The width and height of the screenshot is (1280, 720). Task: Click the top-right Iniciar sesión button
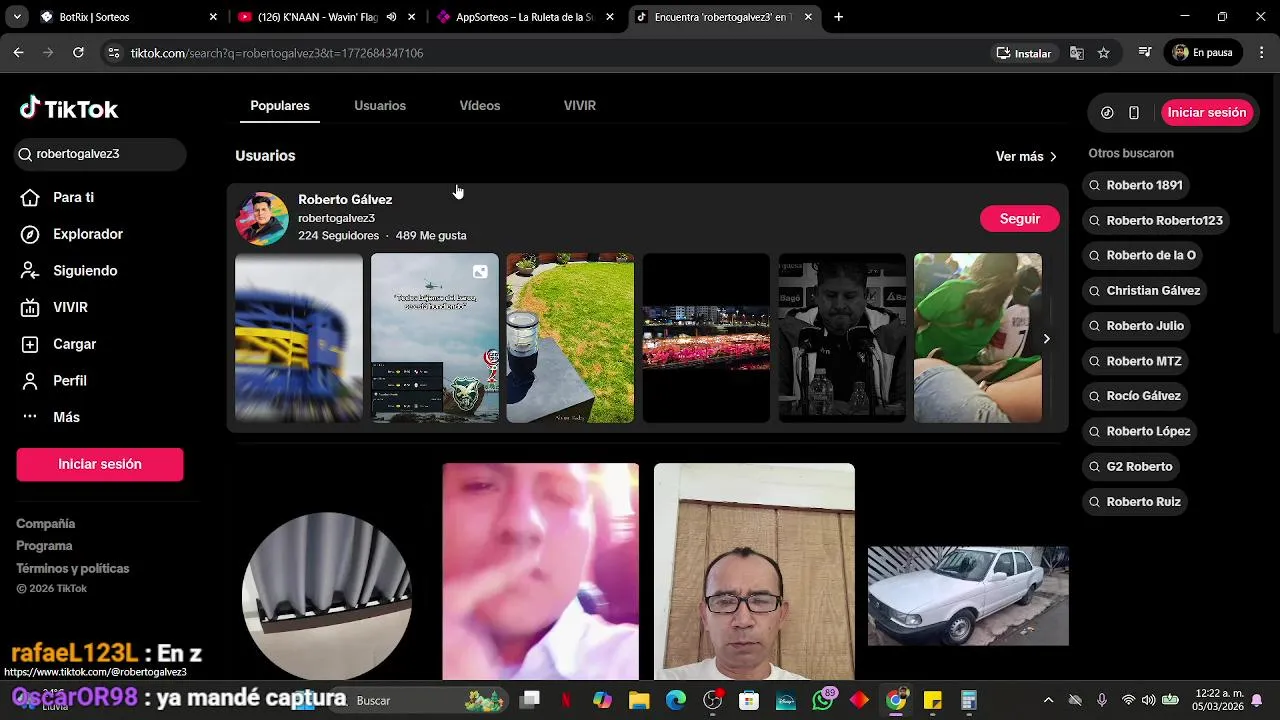click(1207, 113)
